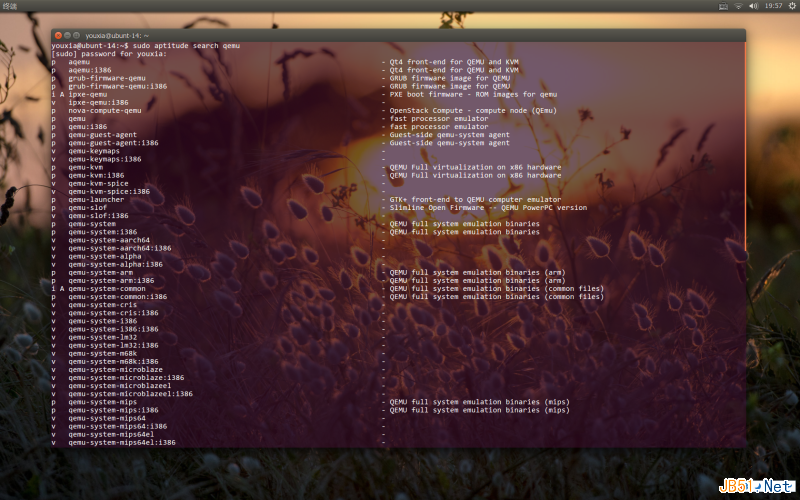Click the '[sudo] password for youxia:' line

coord(109,54)
